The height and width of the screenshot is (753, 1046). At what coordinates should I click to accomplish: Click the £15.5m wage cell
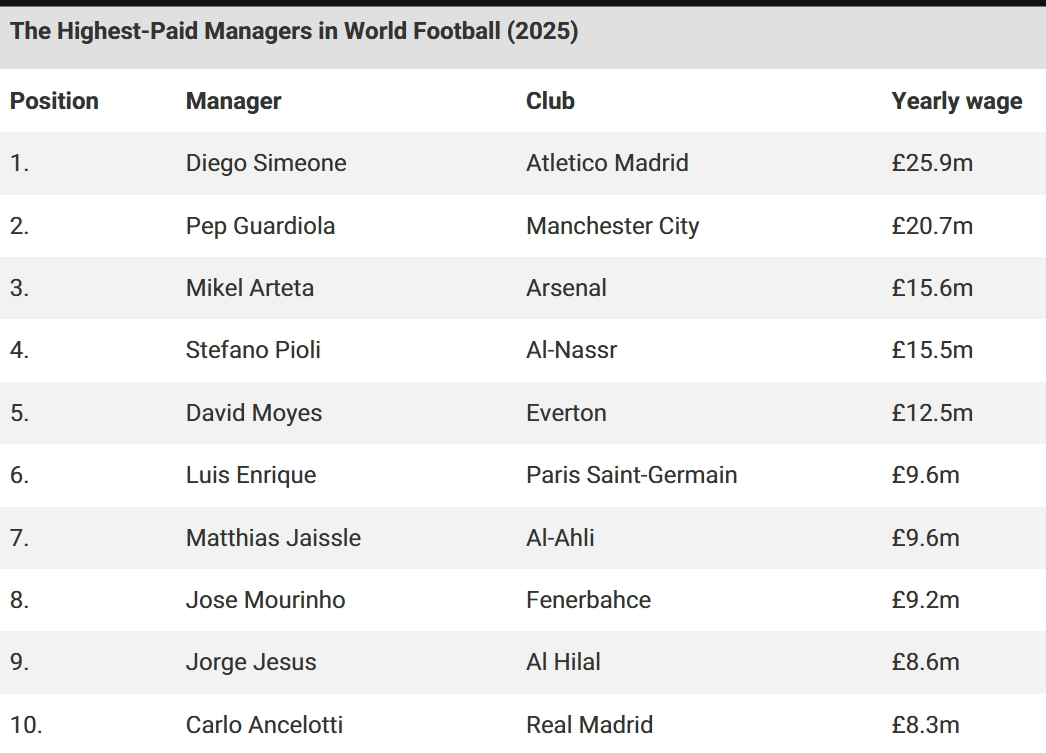tap(932, 350)
